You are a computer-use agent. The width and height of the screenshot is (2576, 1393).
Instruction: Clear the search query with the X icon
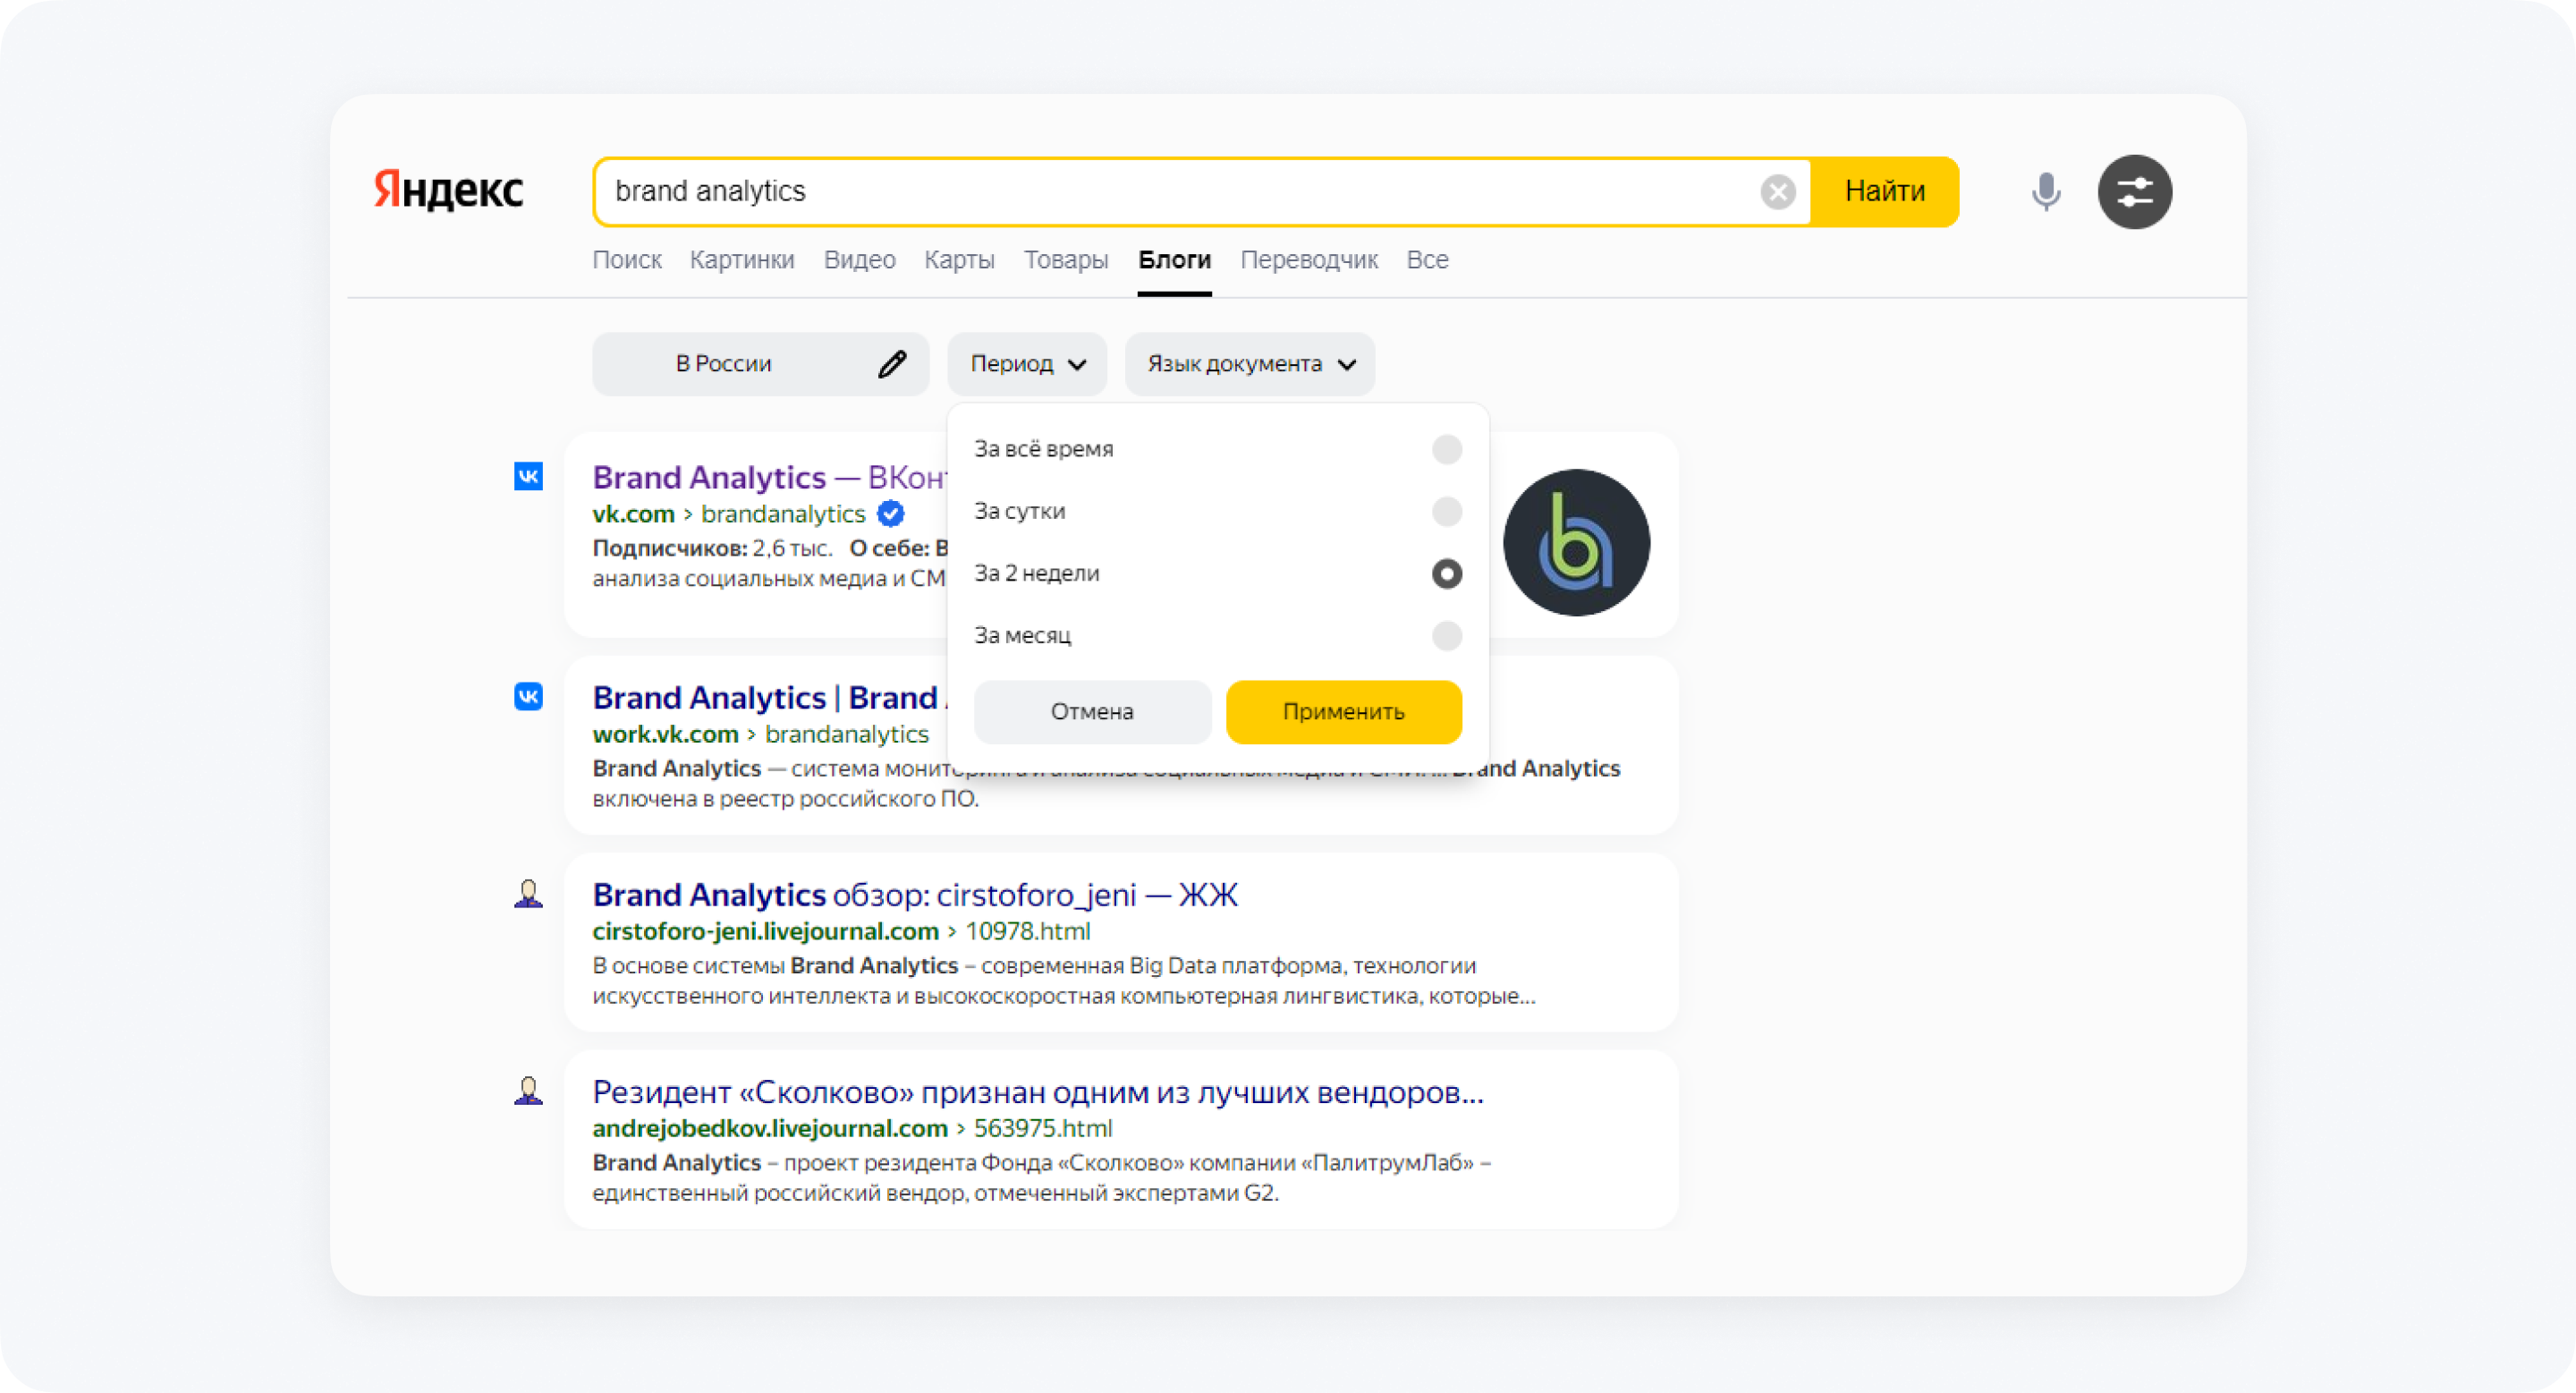click(x=1777, y=192)
